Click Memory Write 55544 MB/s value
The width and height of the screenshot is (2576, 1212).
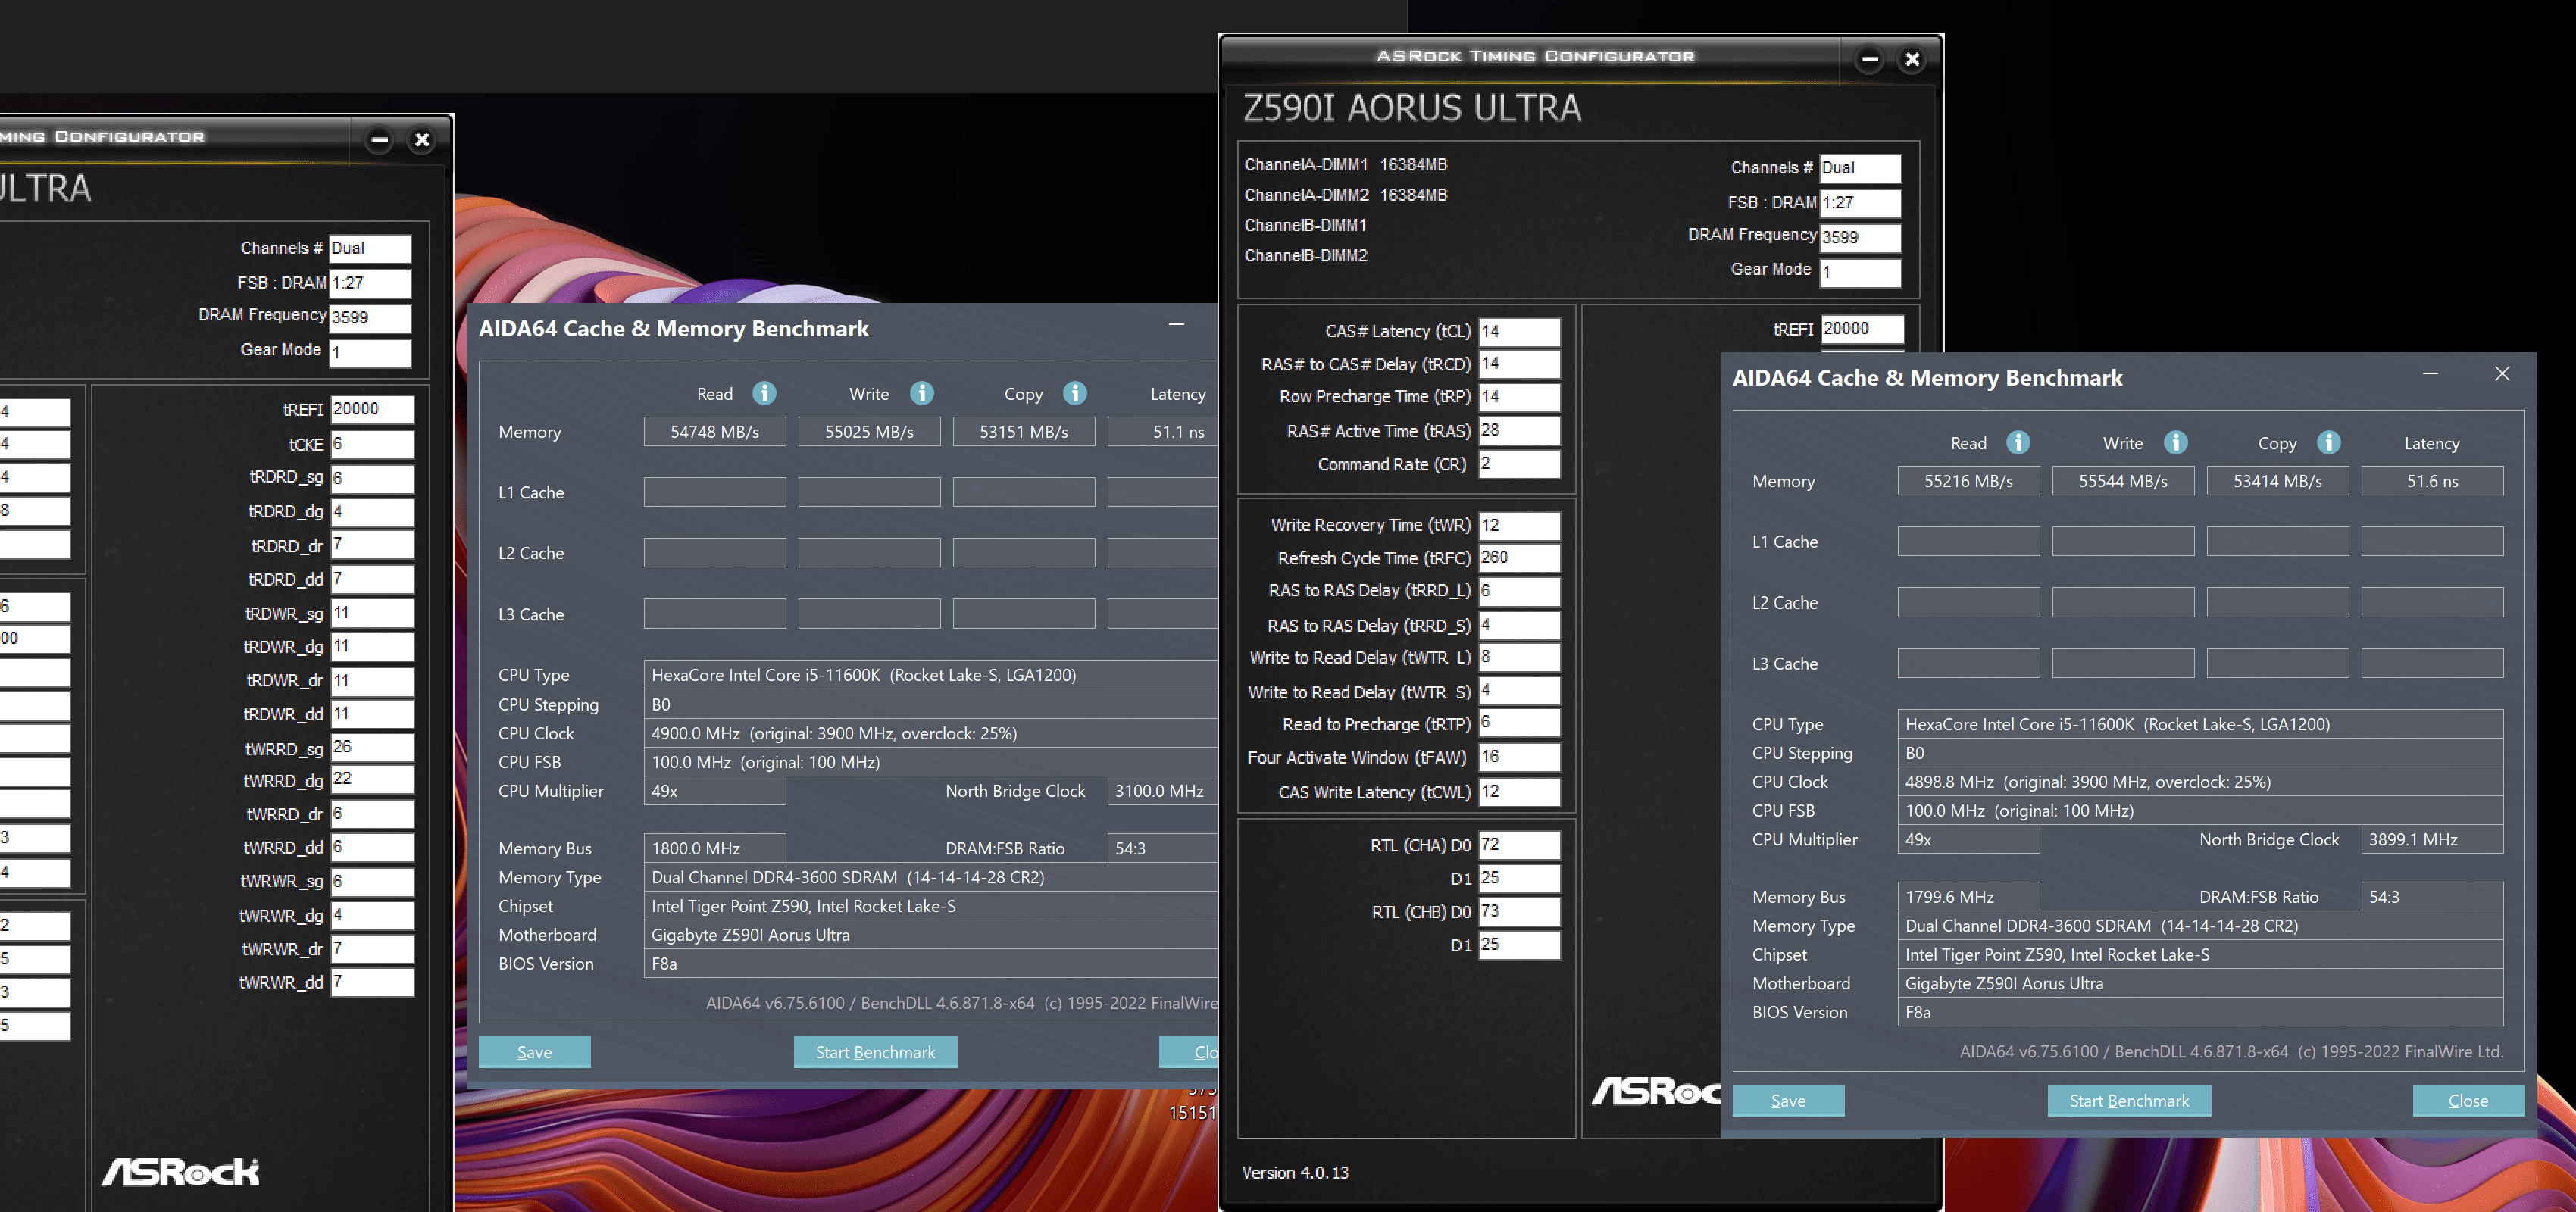click(2123, 481)
